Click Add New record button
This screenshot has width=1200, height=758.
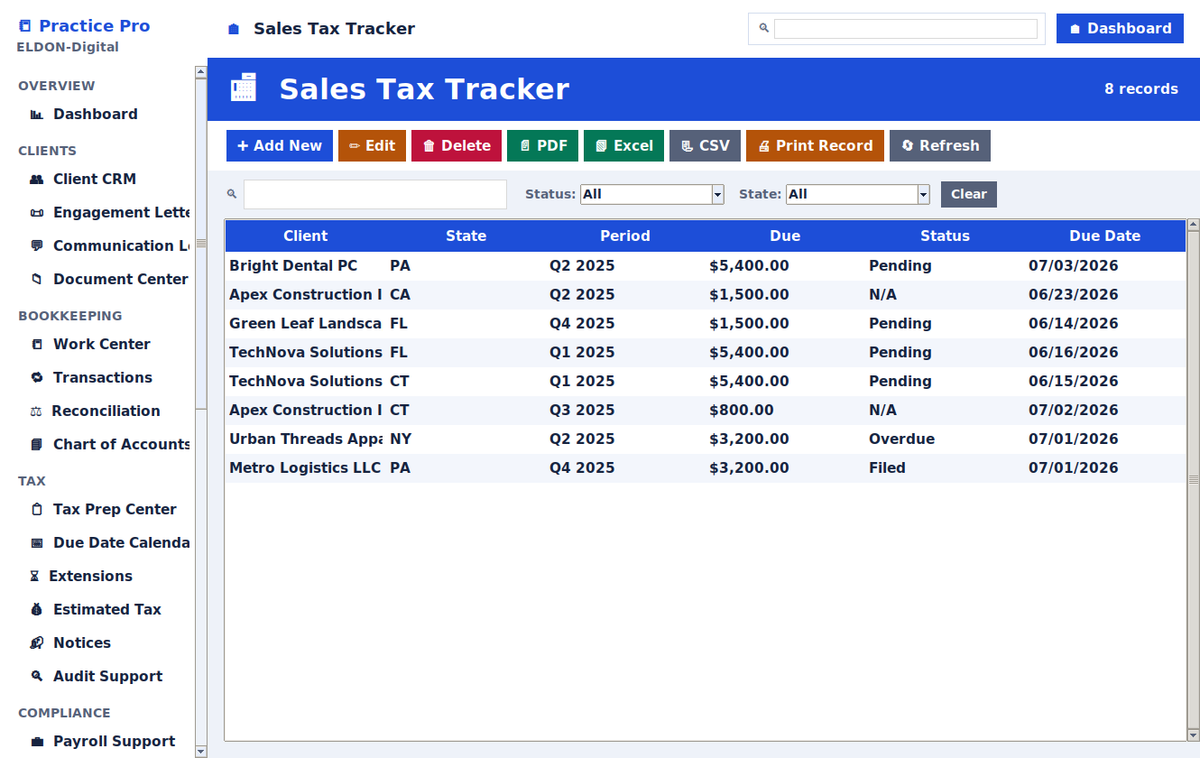pos(279,146)
